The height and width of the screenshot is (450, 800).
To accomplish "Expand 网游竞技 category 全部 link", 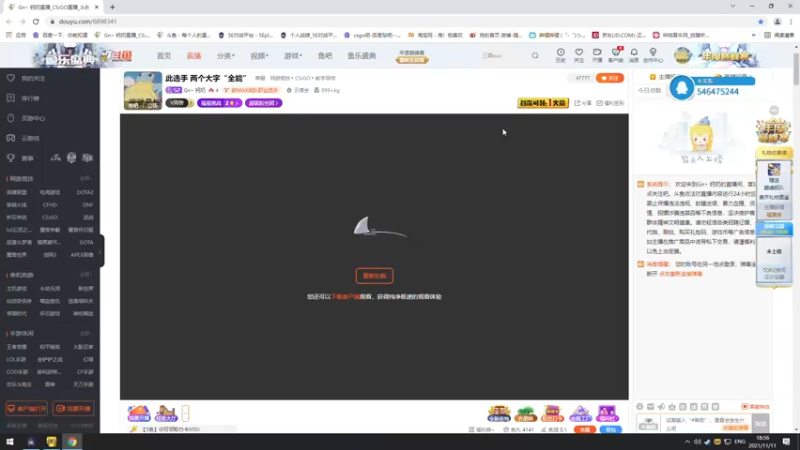I will coord(85,179).
